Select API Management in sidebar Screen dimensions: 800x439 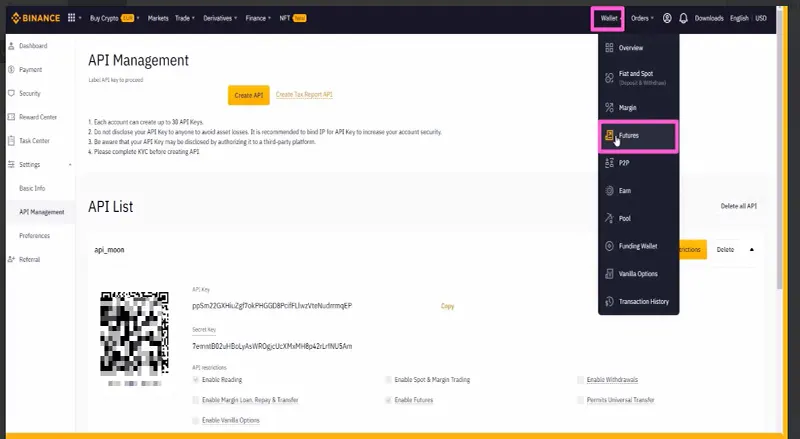coord(42,212)
